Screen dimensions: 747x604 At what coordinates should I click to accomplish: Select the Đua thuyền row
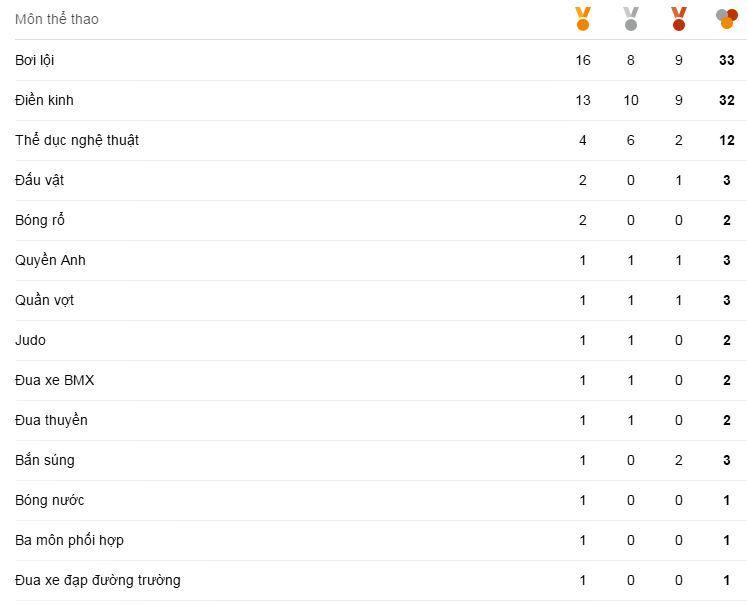click(51, 420)
